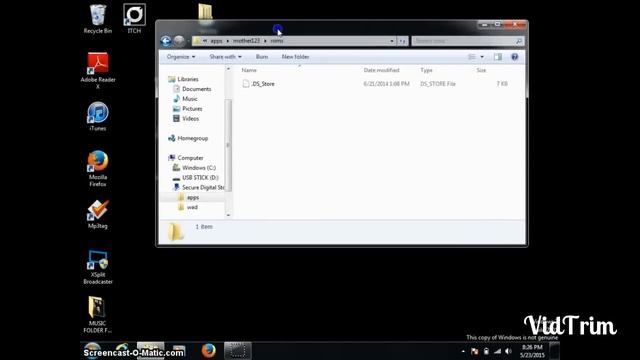Click the navigation pane scroll up arrow

point(228,69)
